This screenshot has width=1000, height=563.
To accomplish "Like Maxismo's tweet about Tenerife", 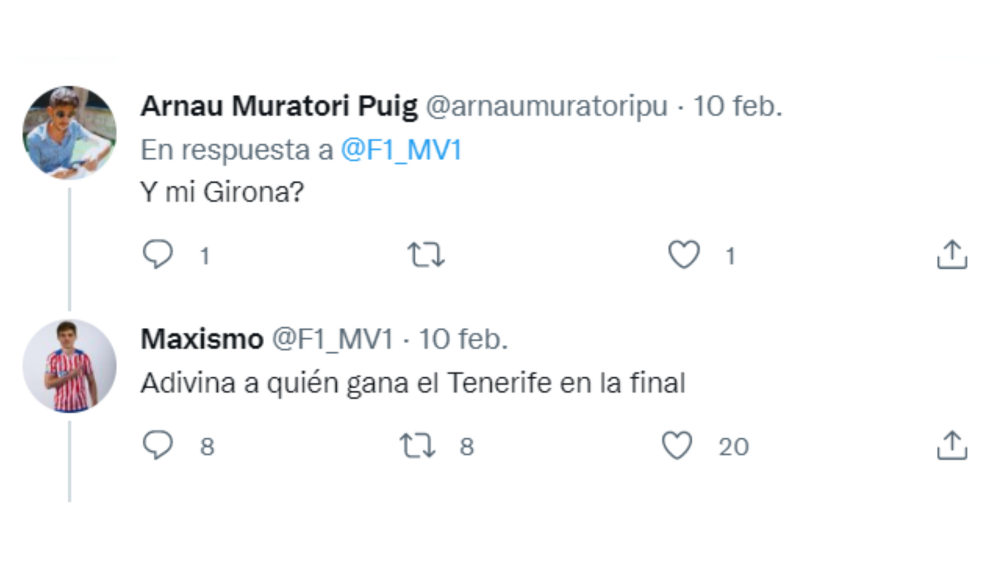I will click(678, 445).
